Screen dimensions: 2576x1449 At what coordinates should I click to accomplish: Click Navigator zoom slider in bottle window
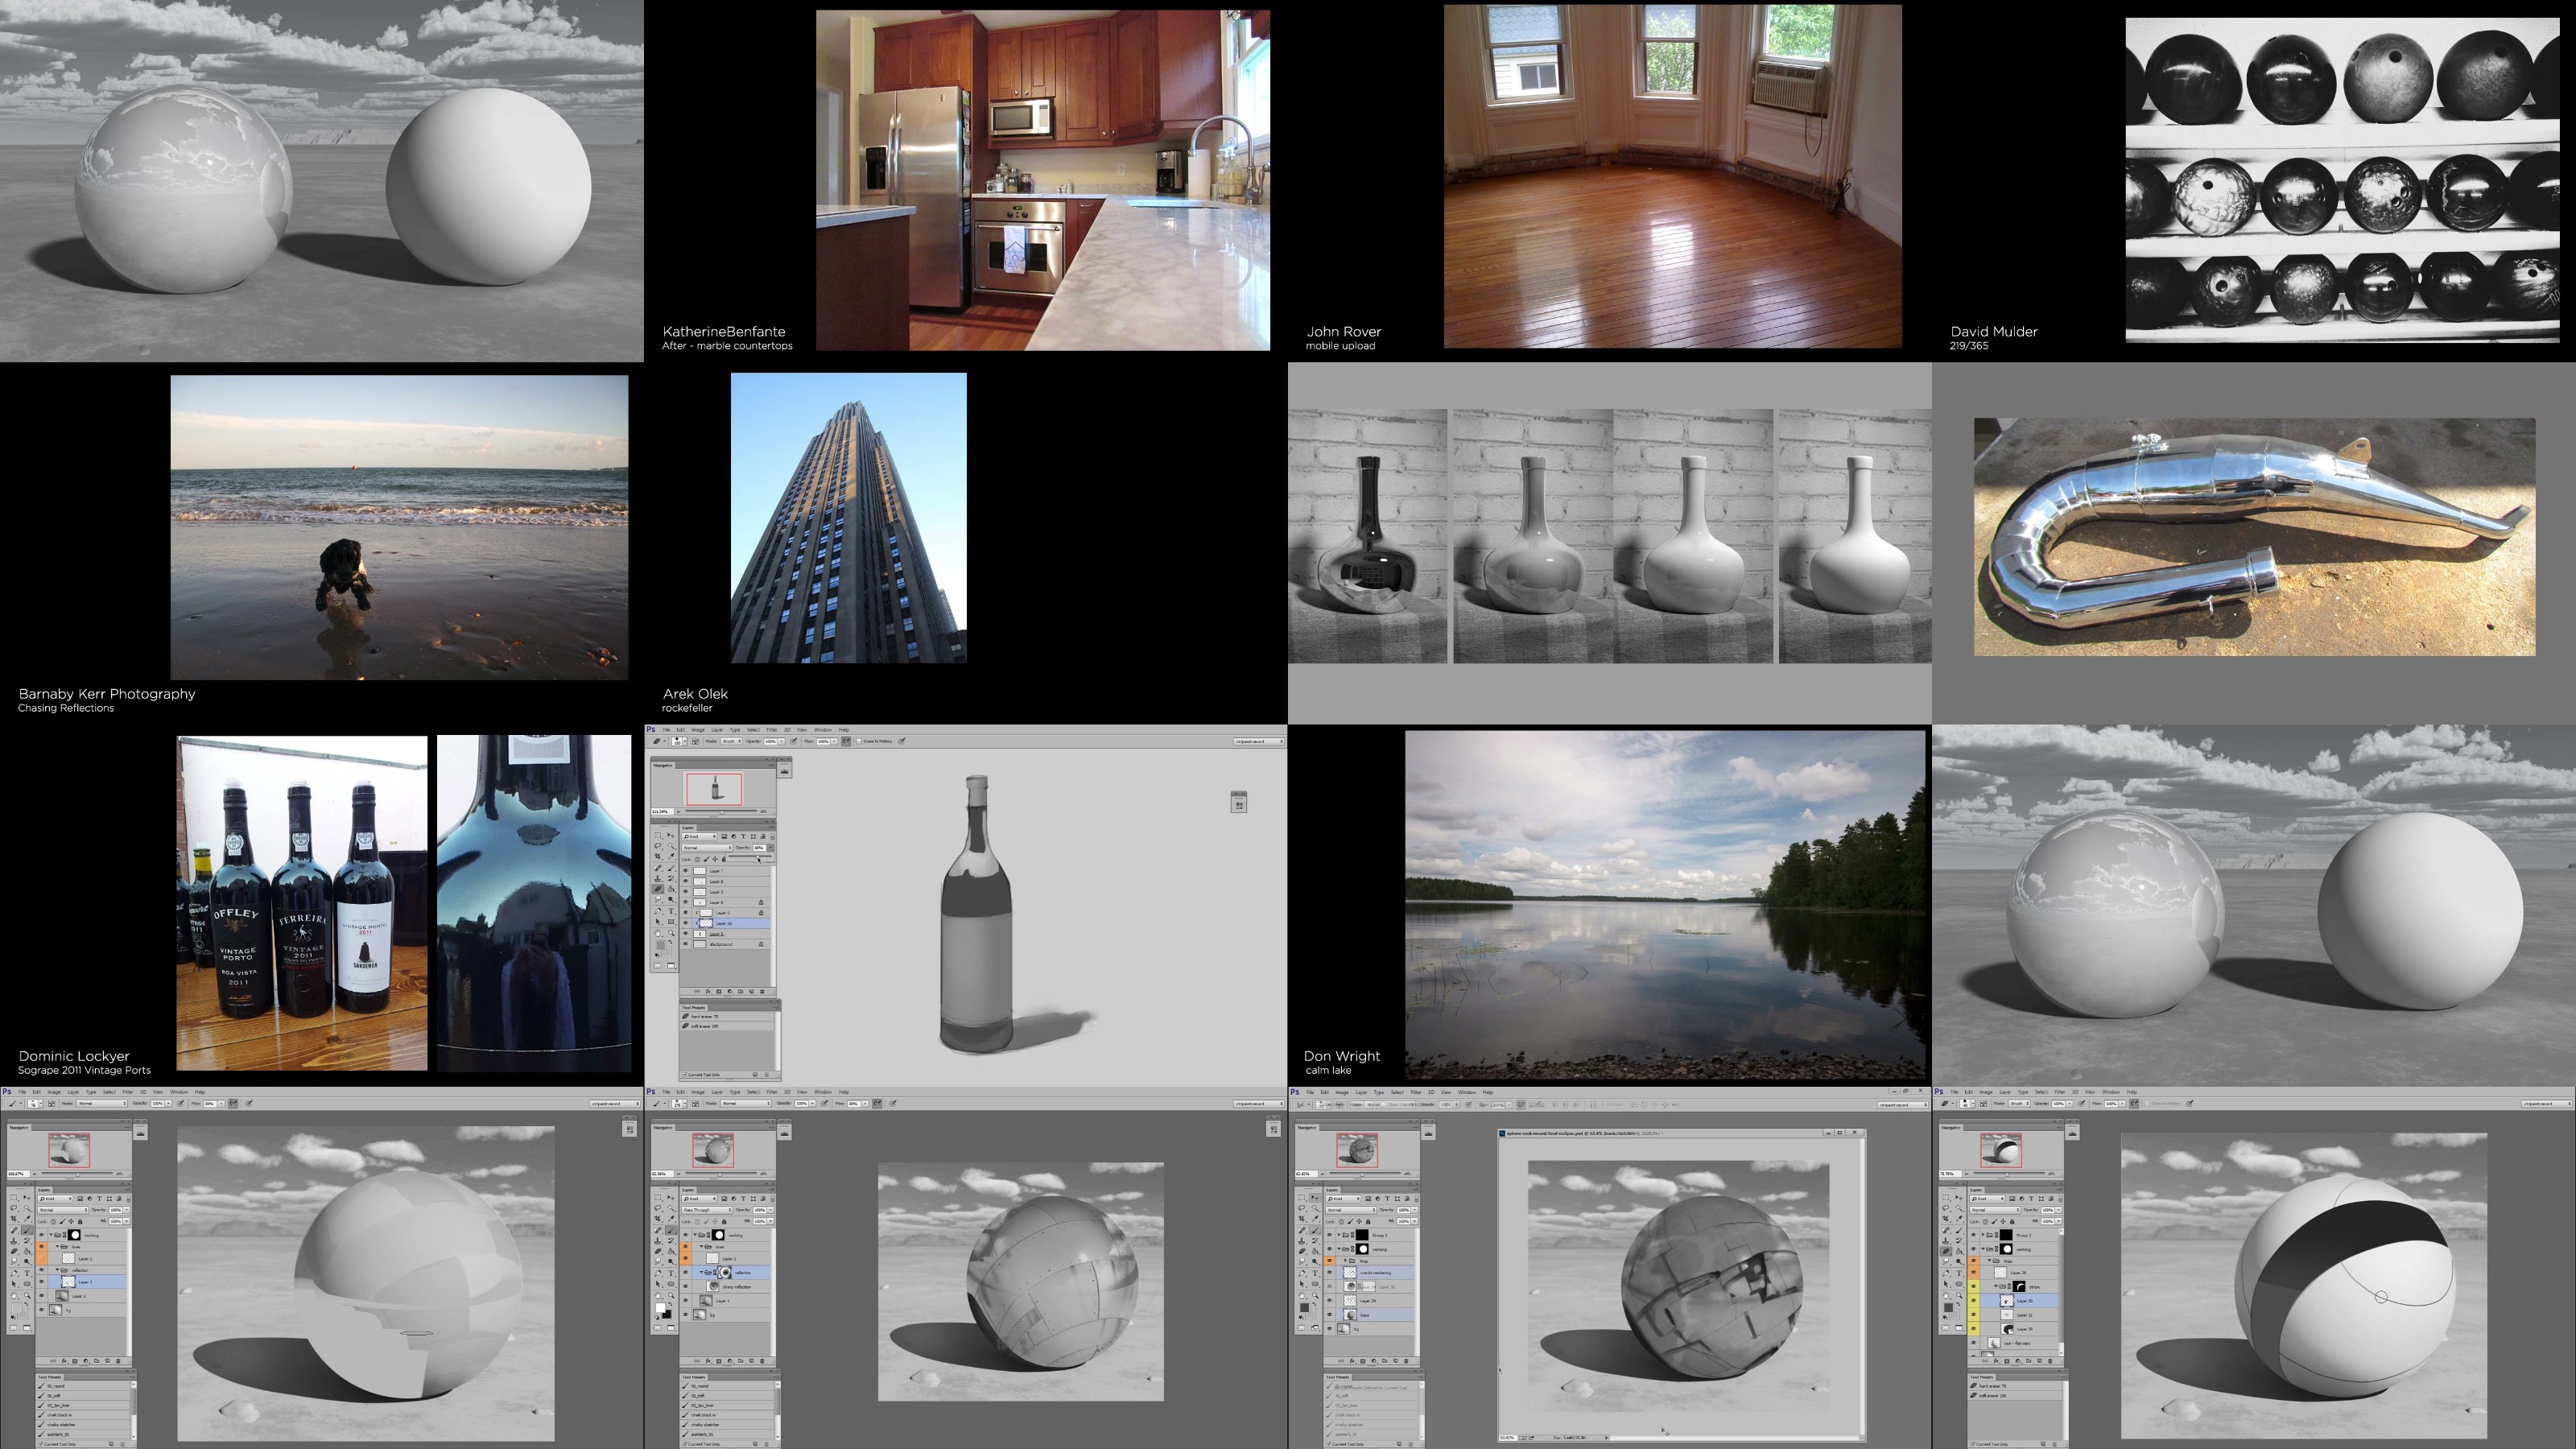(722, 811)
